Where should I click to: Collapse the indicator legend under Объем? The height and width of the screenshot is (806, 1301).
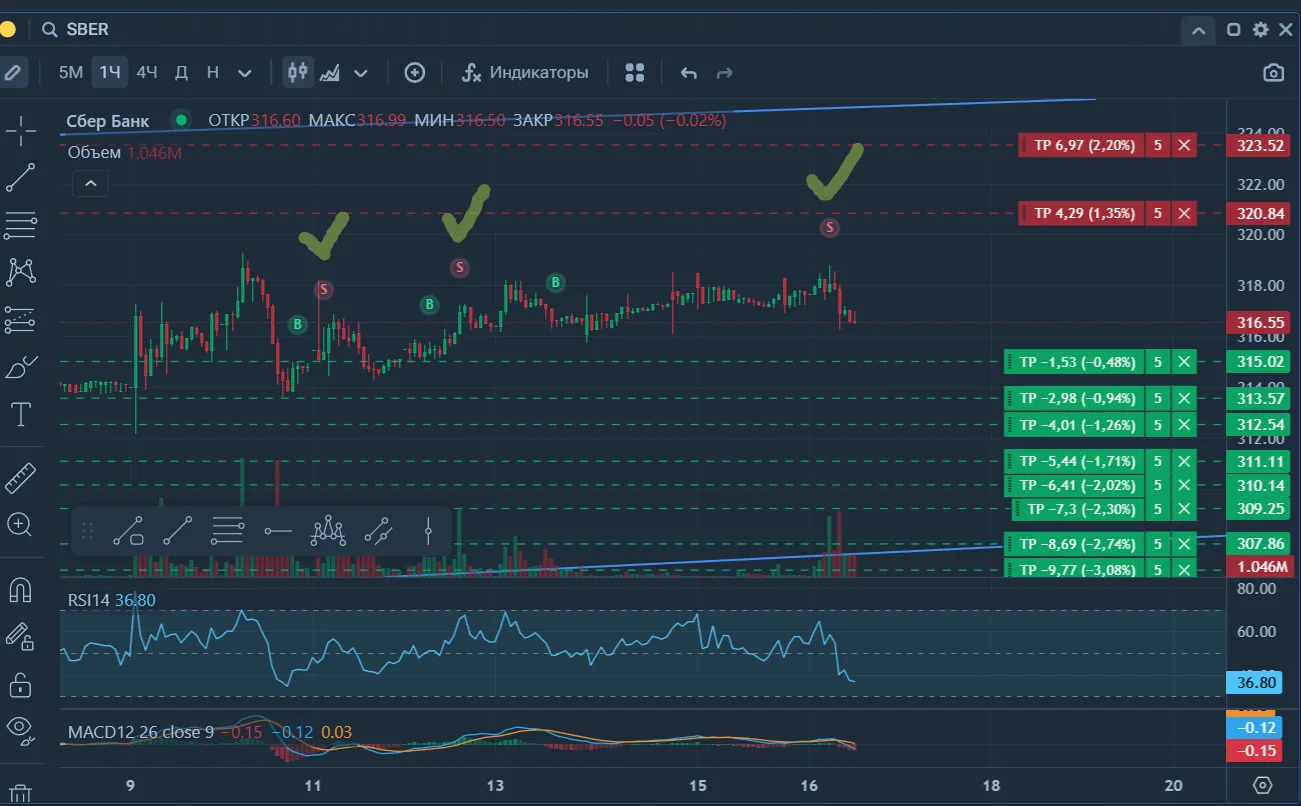pos(90,184)
